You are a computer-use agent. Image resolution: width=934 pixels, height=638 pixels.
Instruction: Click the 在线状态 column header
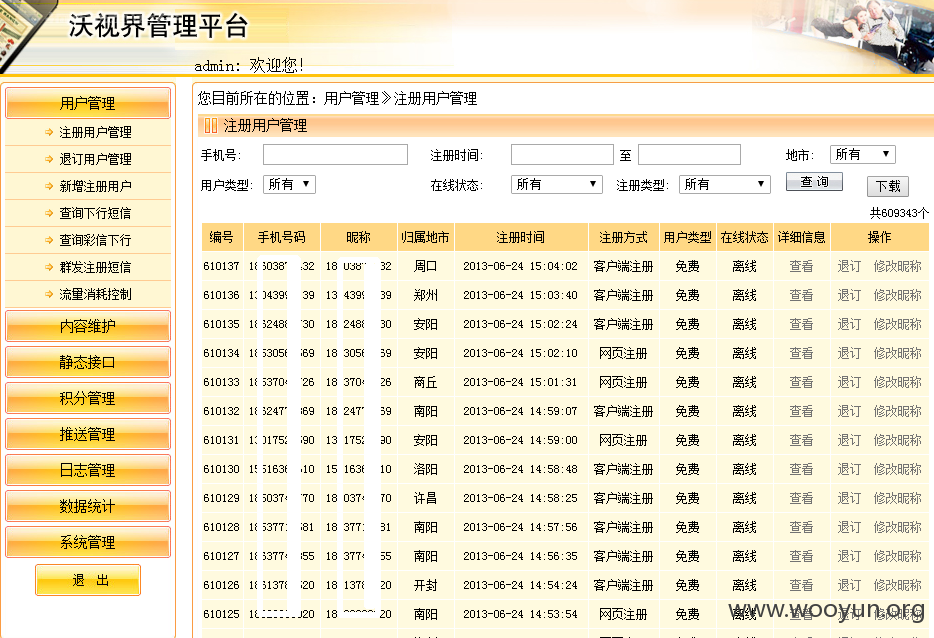pyautogui.click(x=745, y=237)
